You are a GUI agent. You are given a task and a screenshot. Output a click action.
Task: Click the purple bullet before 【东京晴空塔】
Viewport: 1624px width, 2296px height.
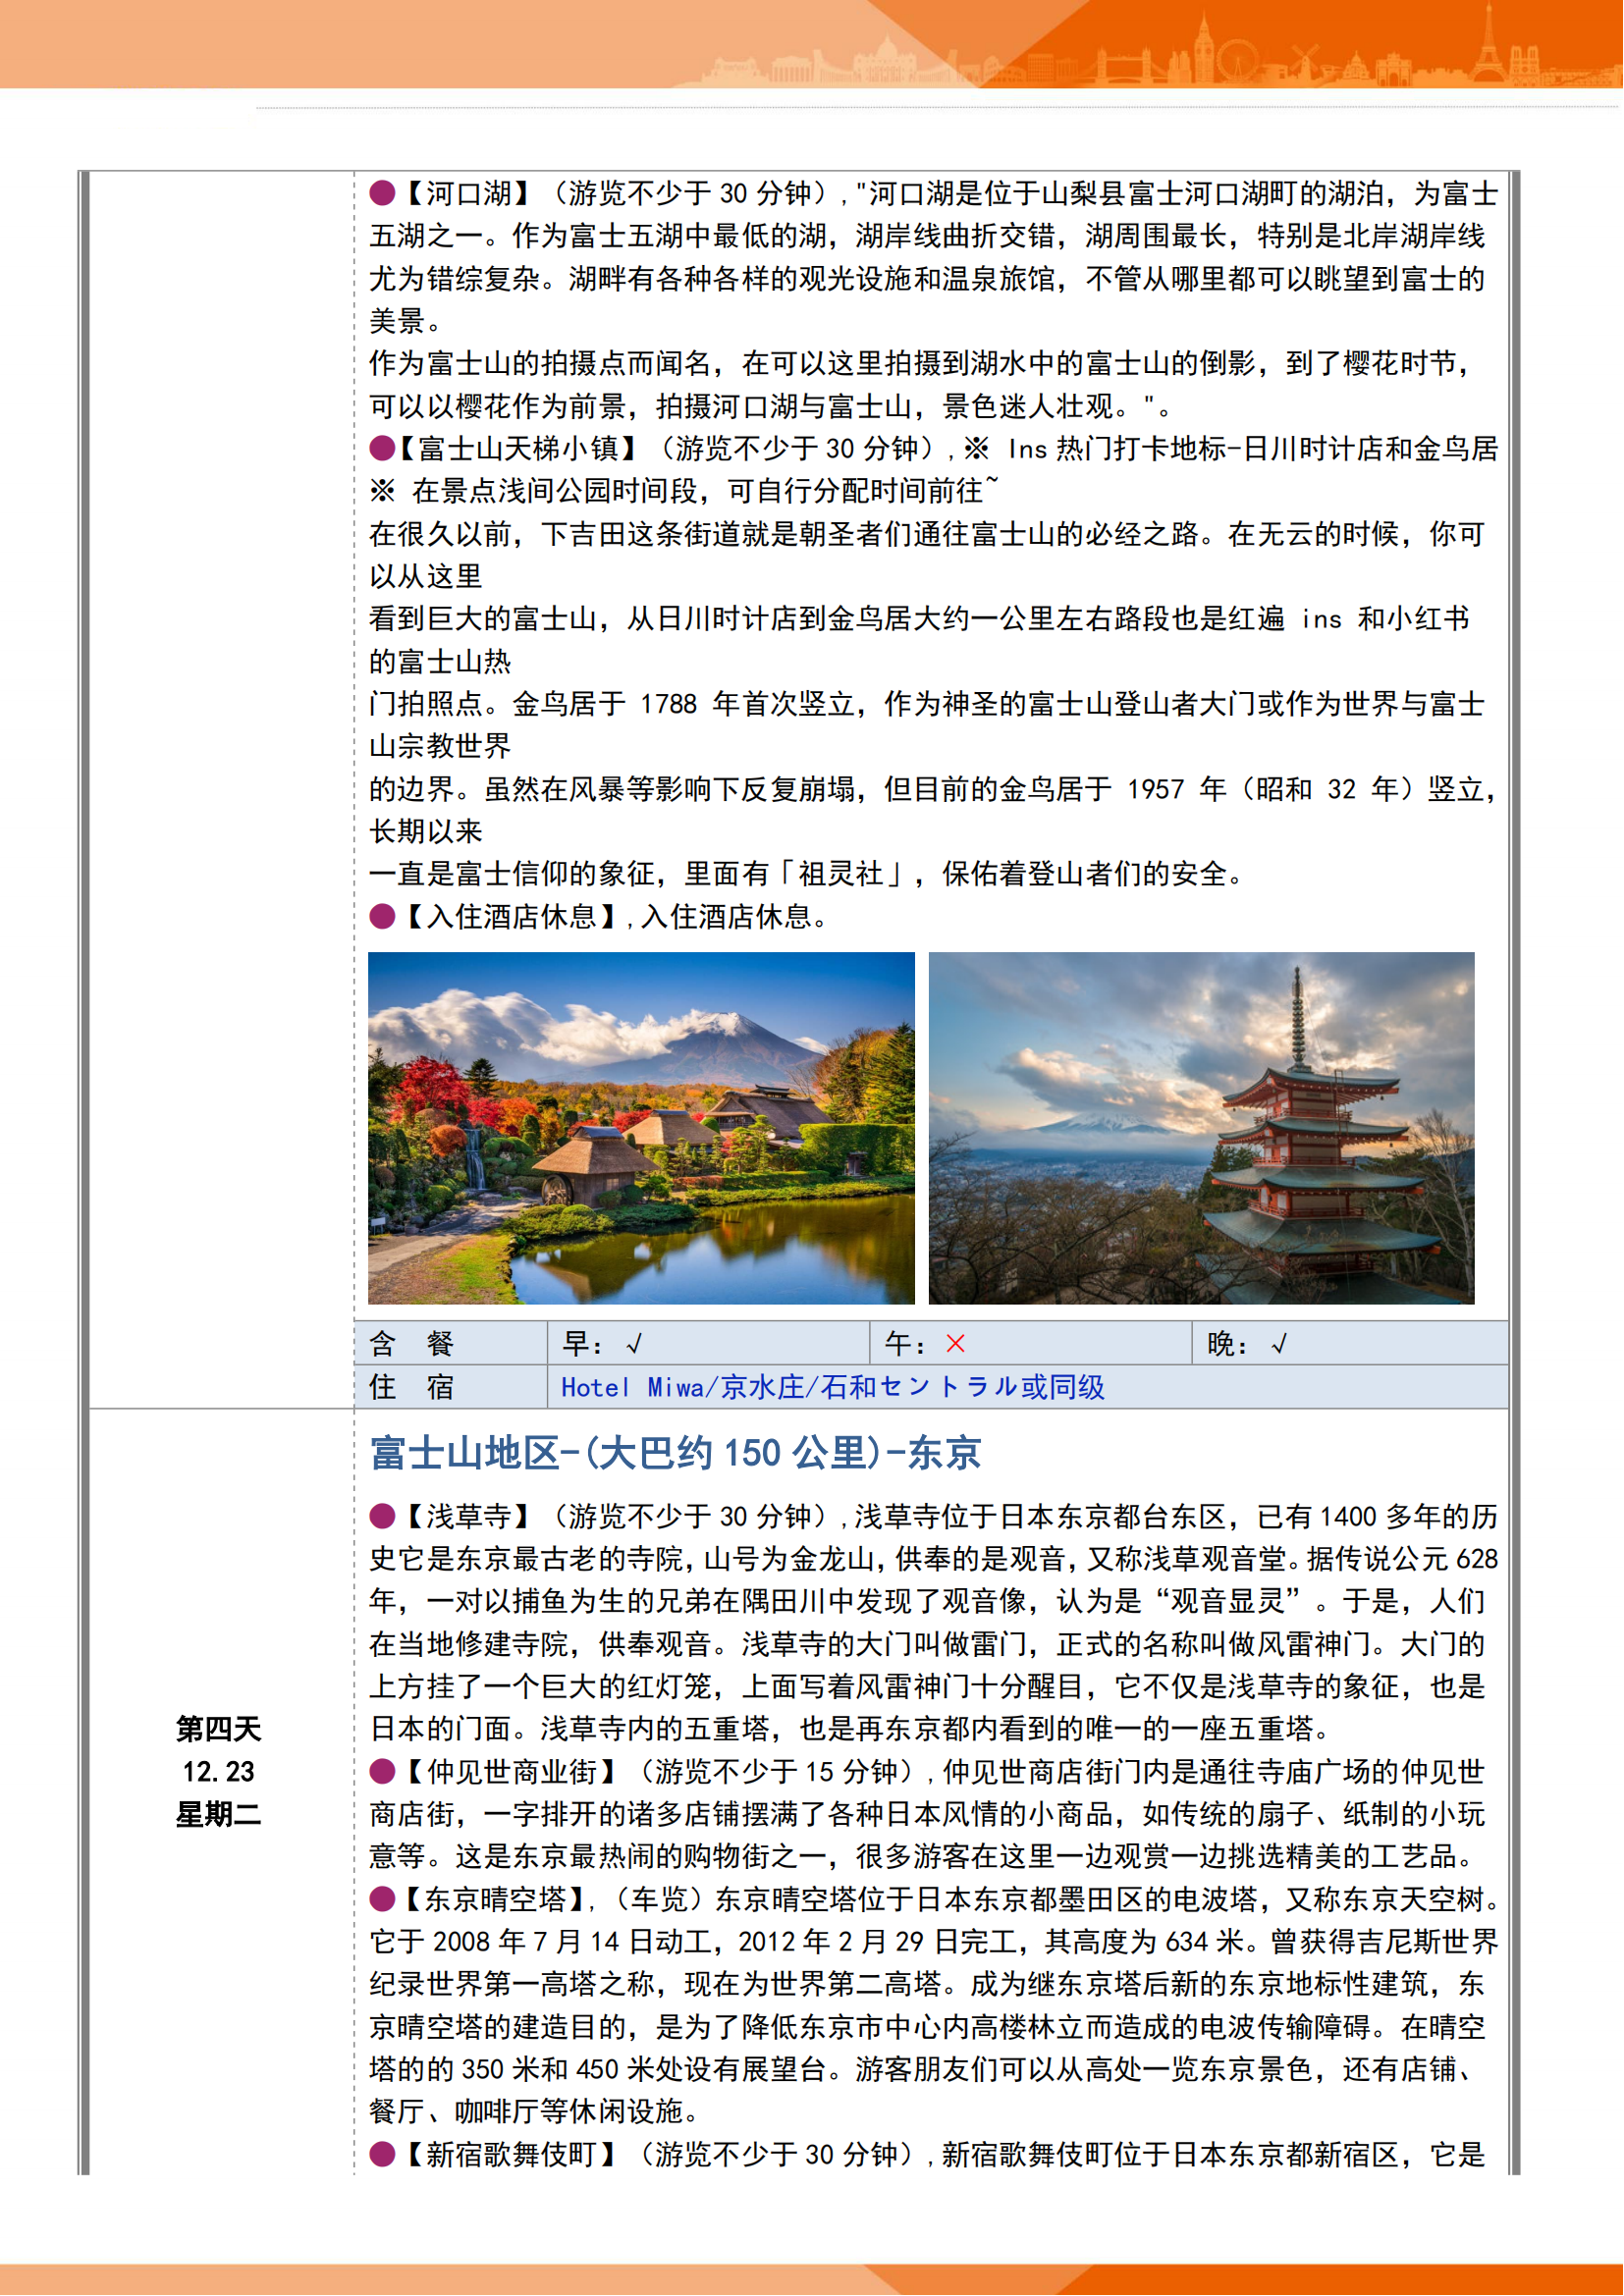[382, 1898]
